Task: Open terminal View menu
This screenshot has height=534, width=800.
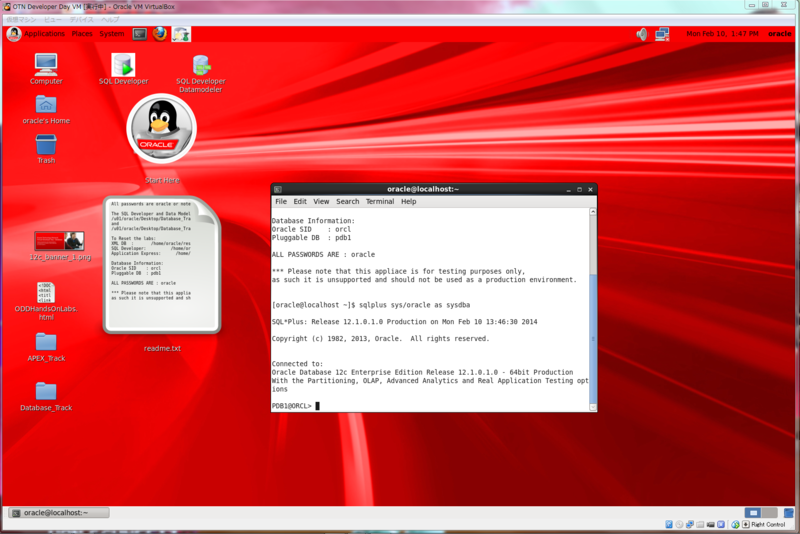Action: tap(321, 201)
